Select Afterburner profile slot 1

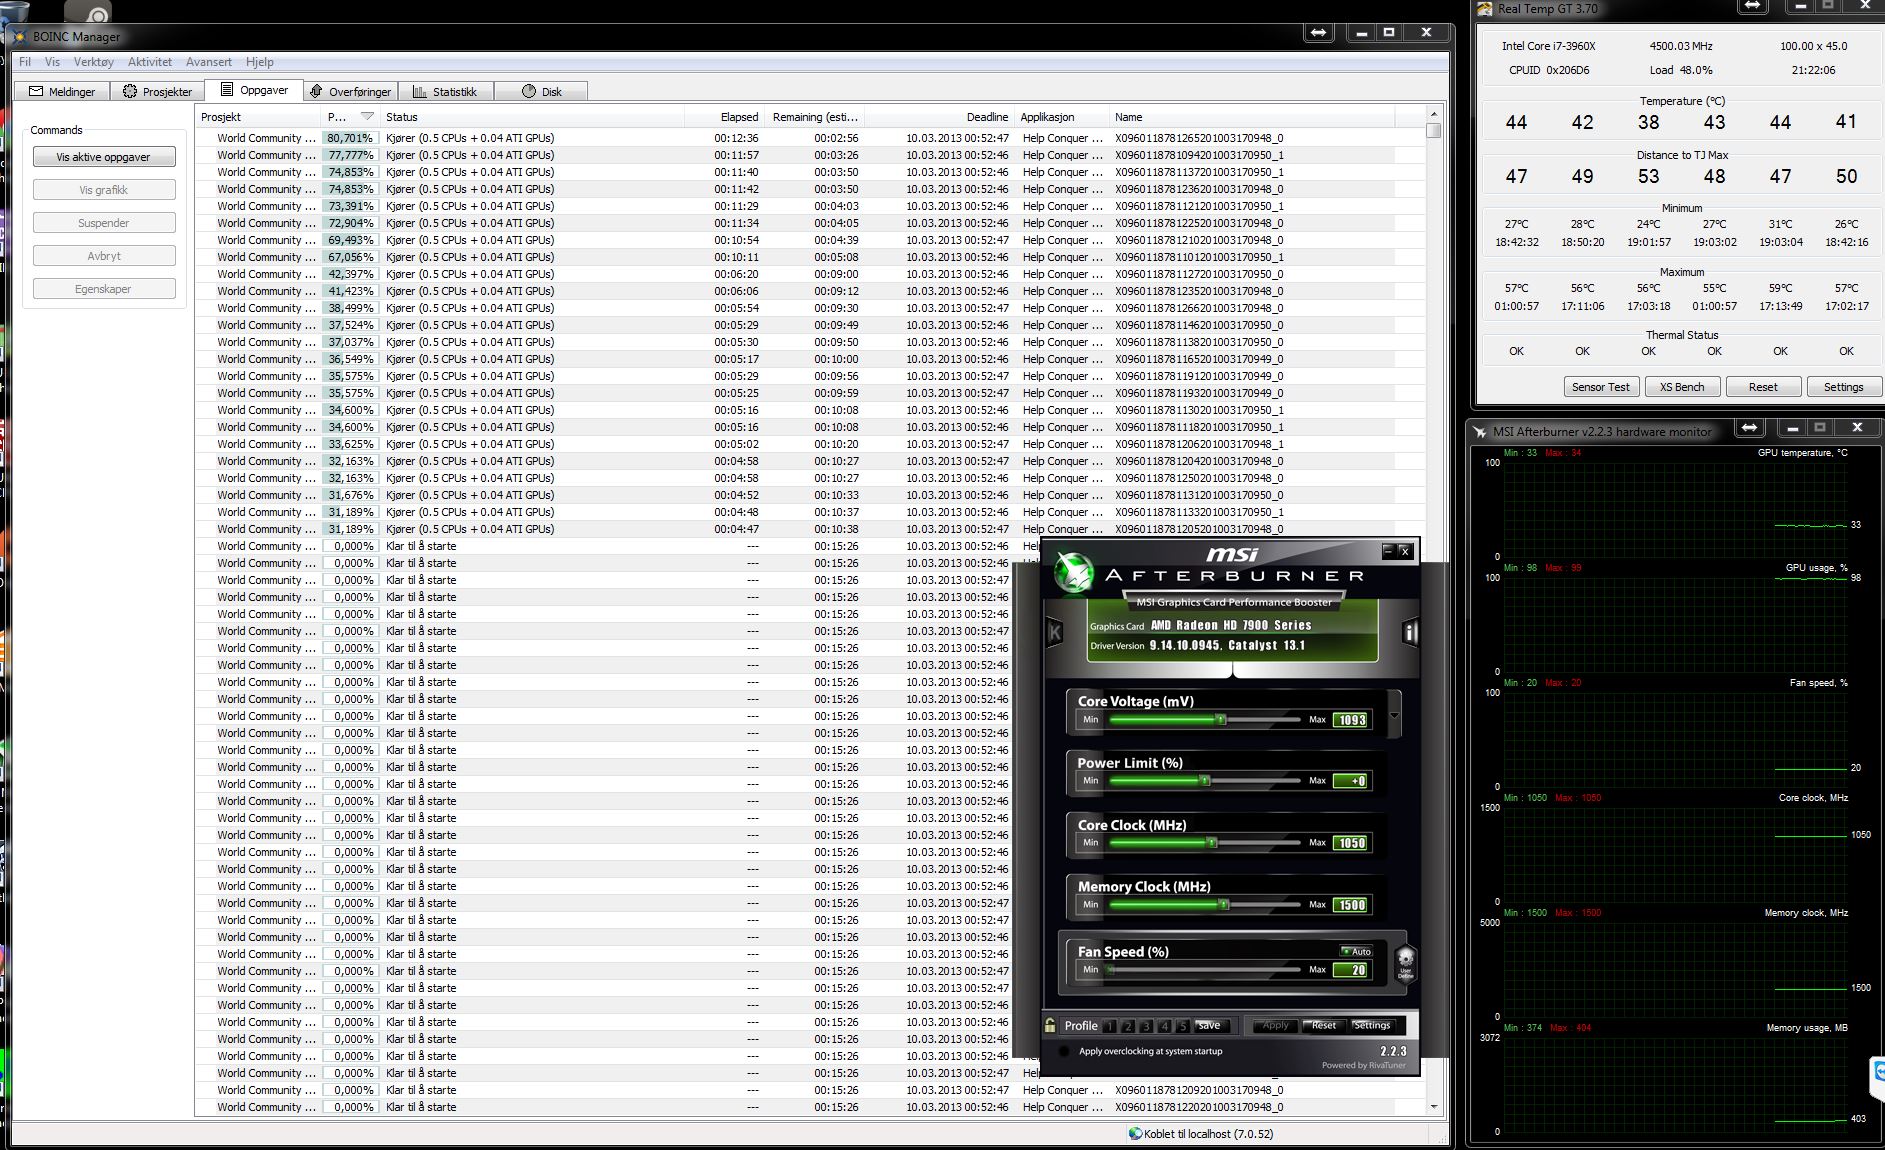[x=1109, y=1026]
